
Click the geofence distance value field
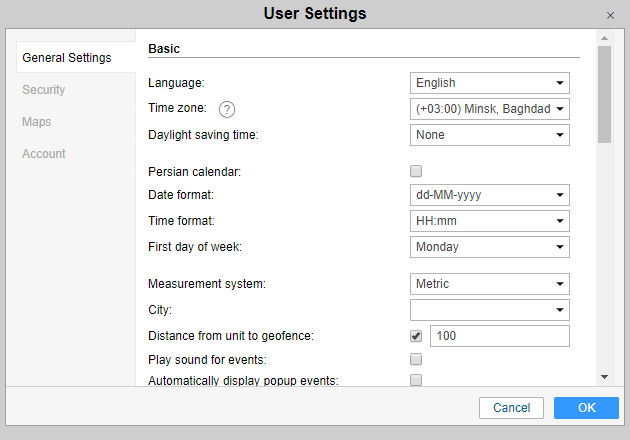click(499, 336)
